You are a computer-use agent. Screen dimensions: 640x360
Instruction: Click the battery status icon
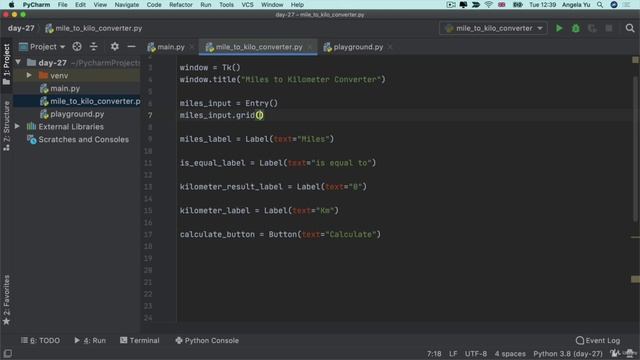518,5
